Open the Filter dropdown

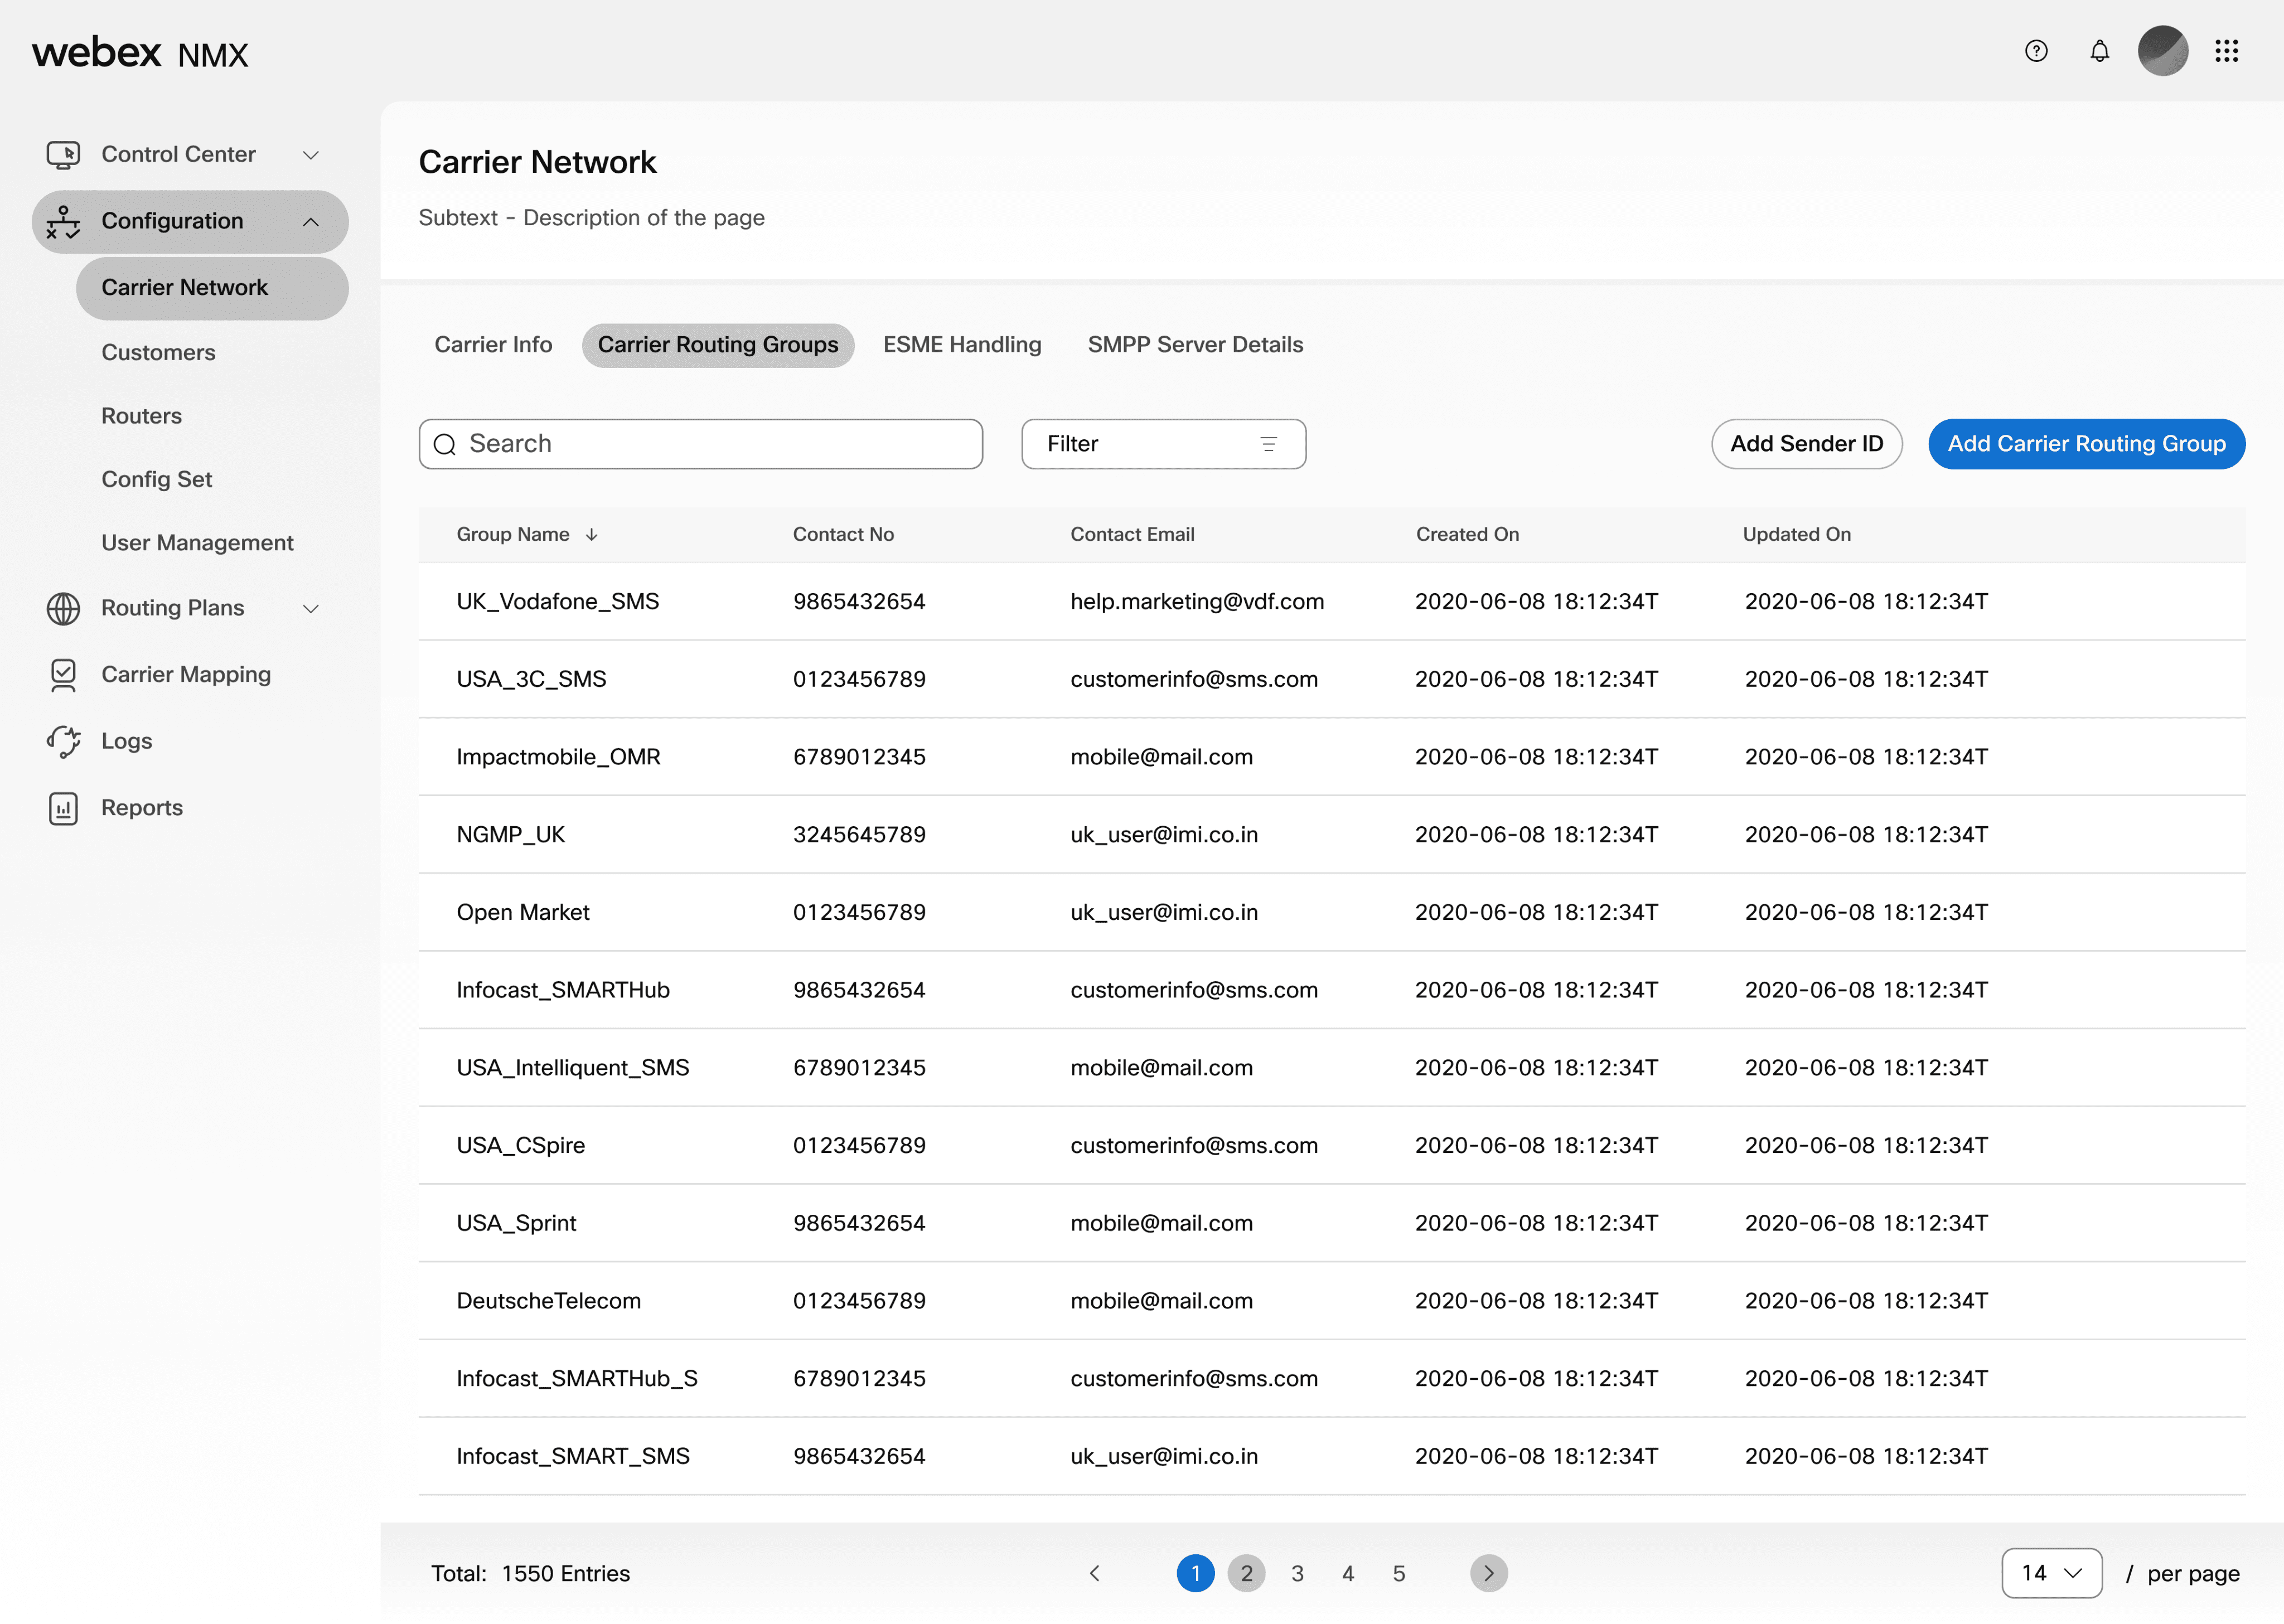tap(1163, 444)
